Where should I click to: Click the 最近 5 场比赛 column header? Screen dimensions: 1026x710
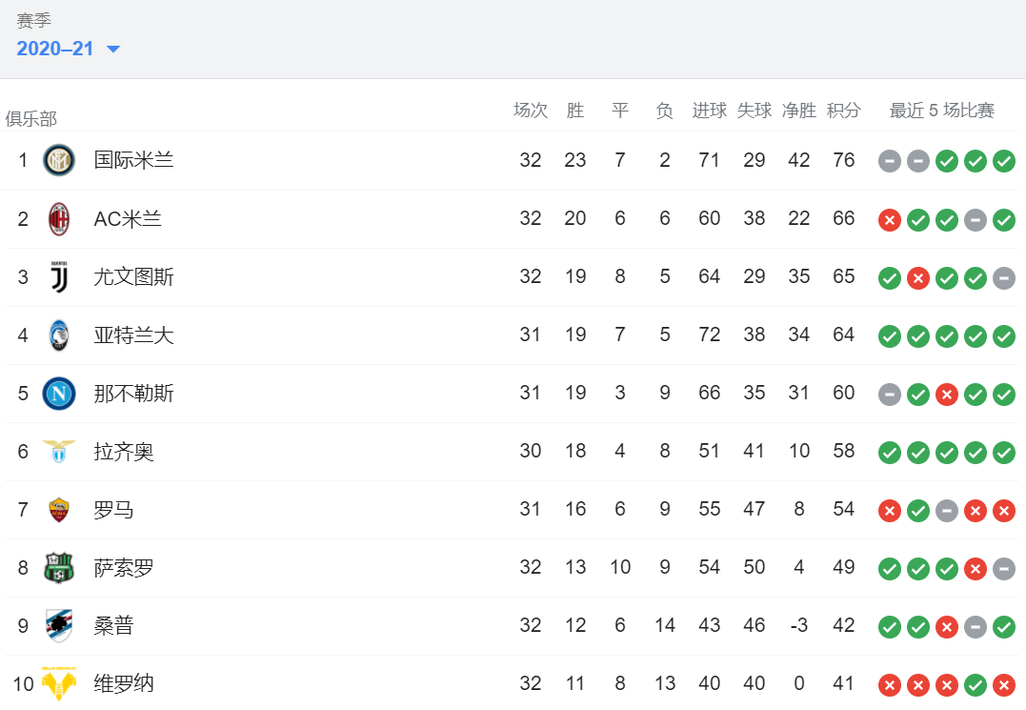click(942, 111)
